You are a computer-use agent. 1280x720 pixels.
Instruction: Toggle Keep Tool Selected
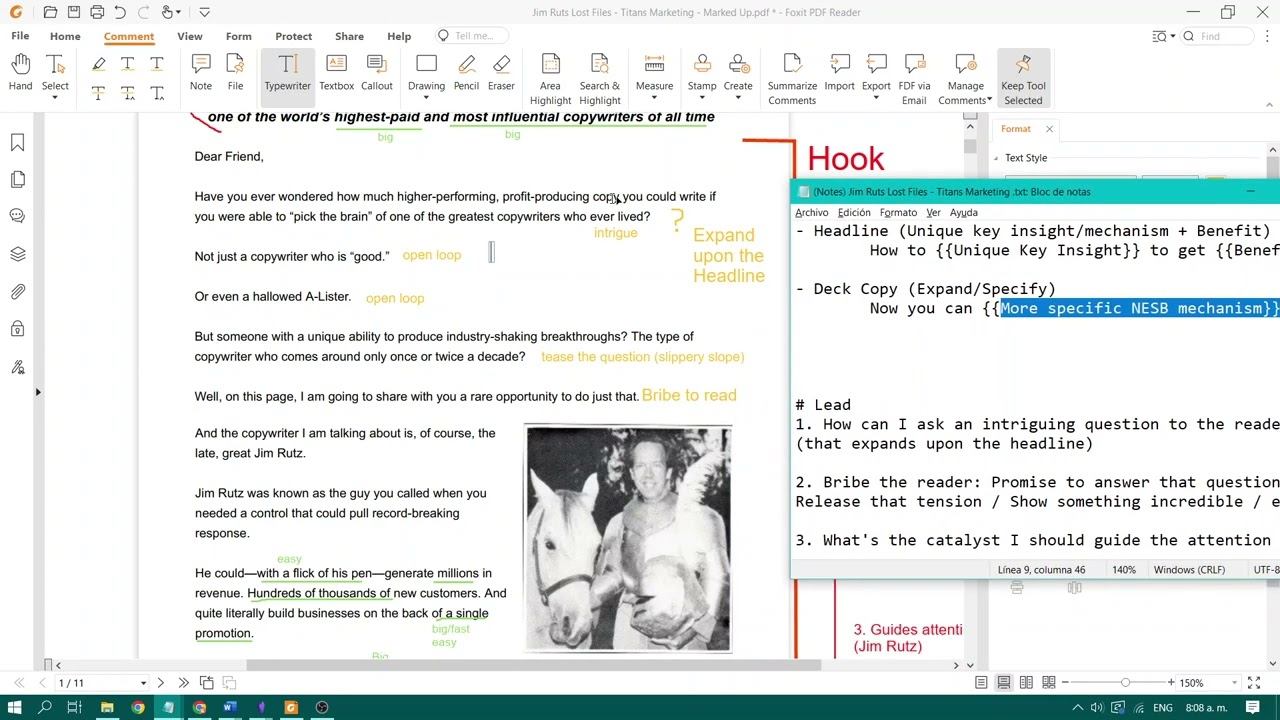(1023, 79)
